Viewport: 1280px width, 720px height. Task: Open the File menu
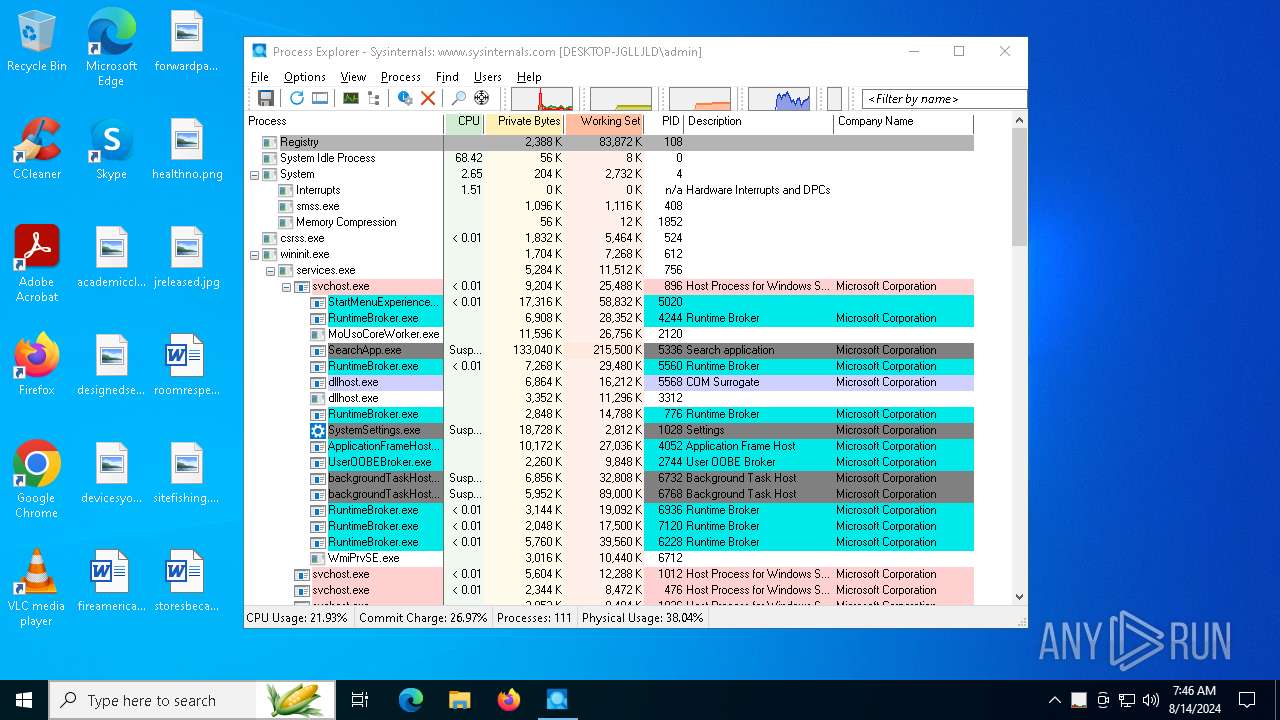click(x=260, y=77)
